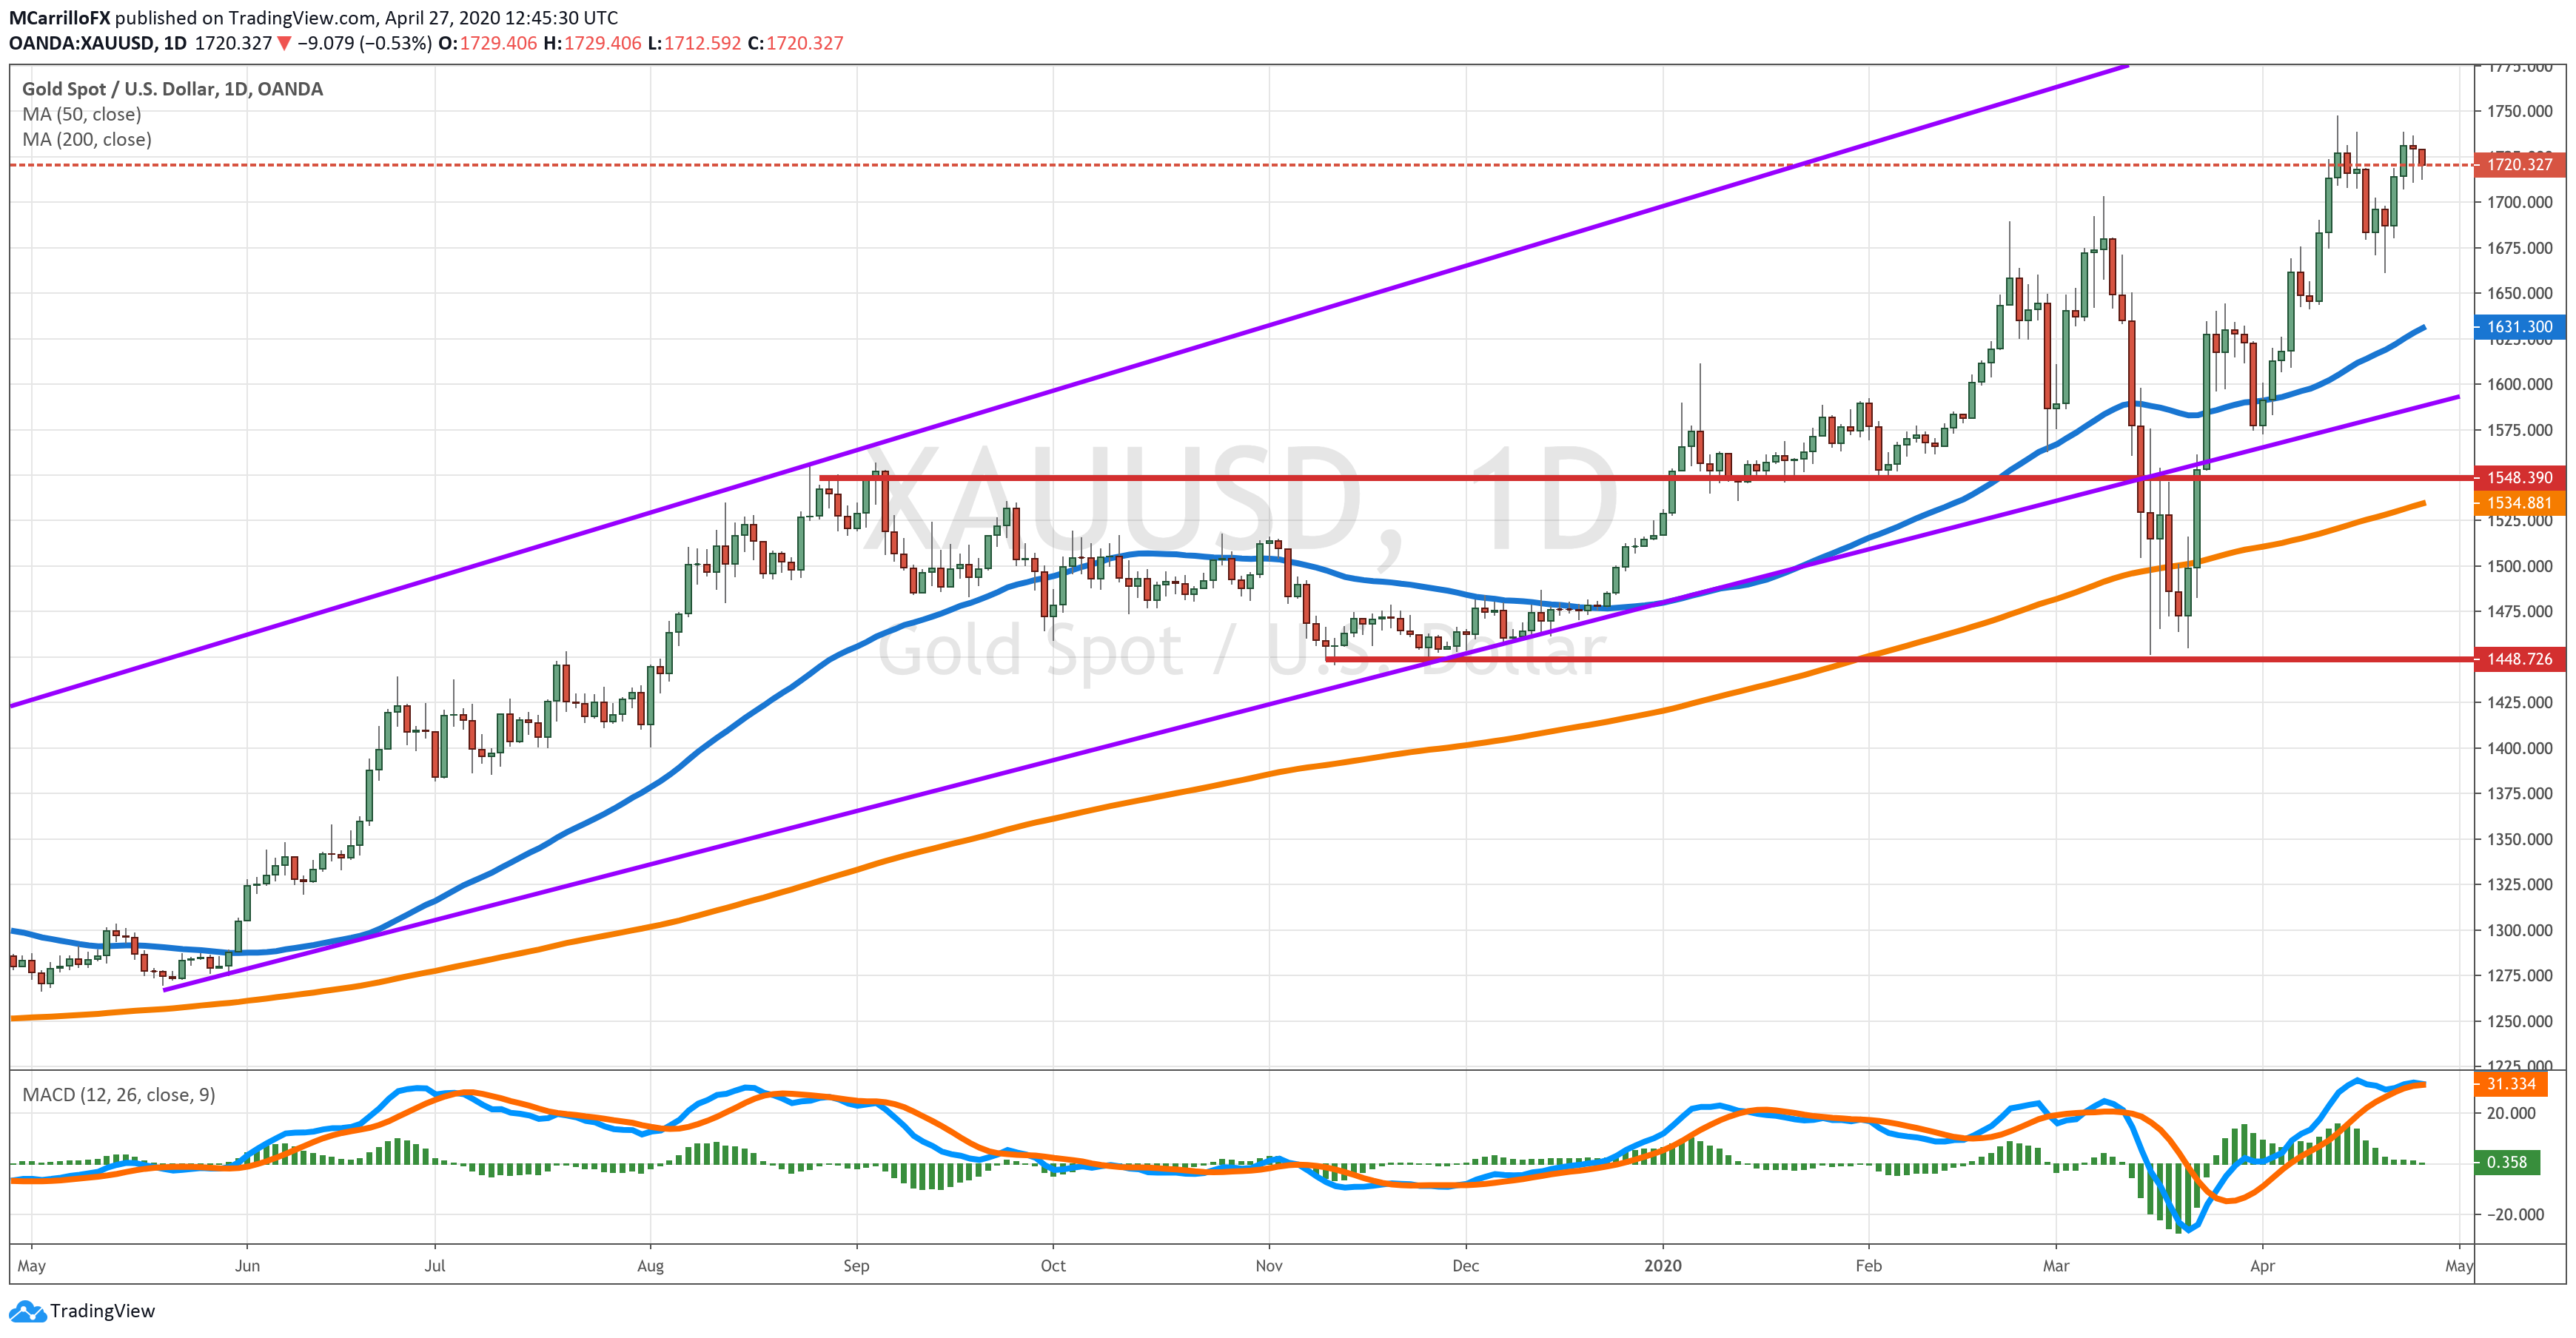Click the blue MA50 value tag 1631.300

point(2518,327)
